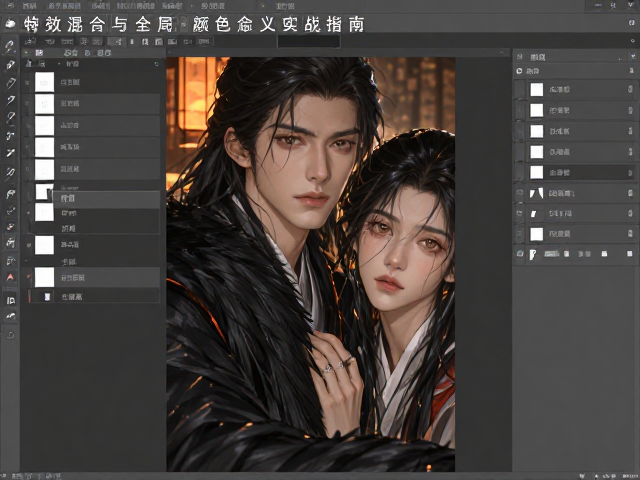
Task: Click the dark input field in options bar
Action: [309, 41]
